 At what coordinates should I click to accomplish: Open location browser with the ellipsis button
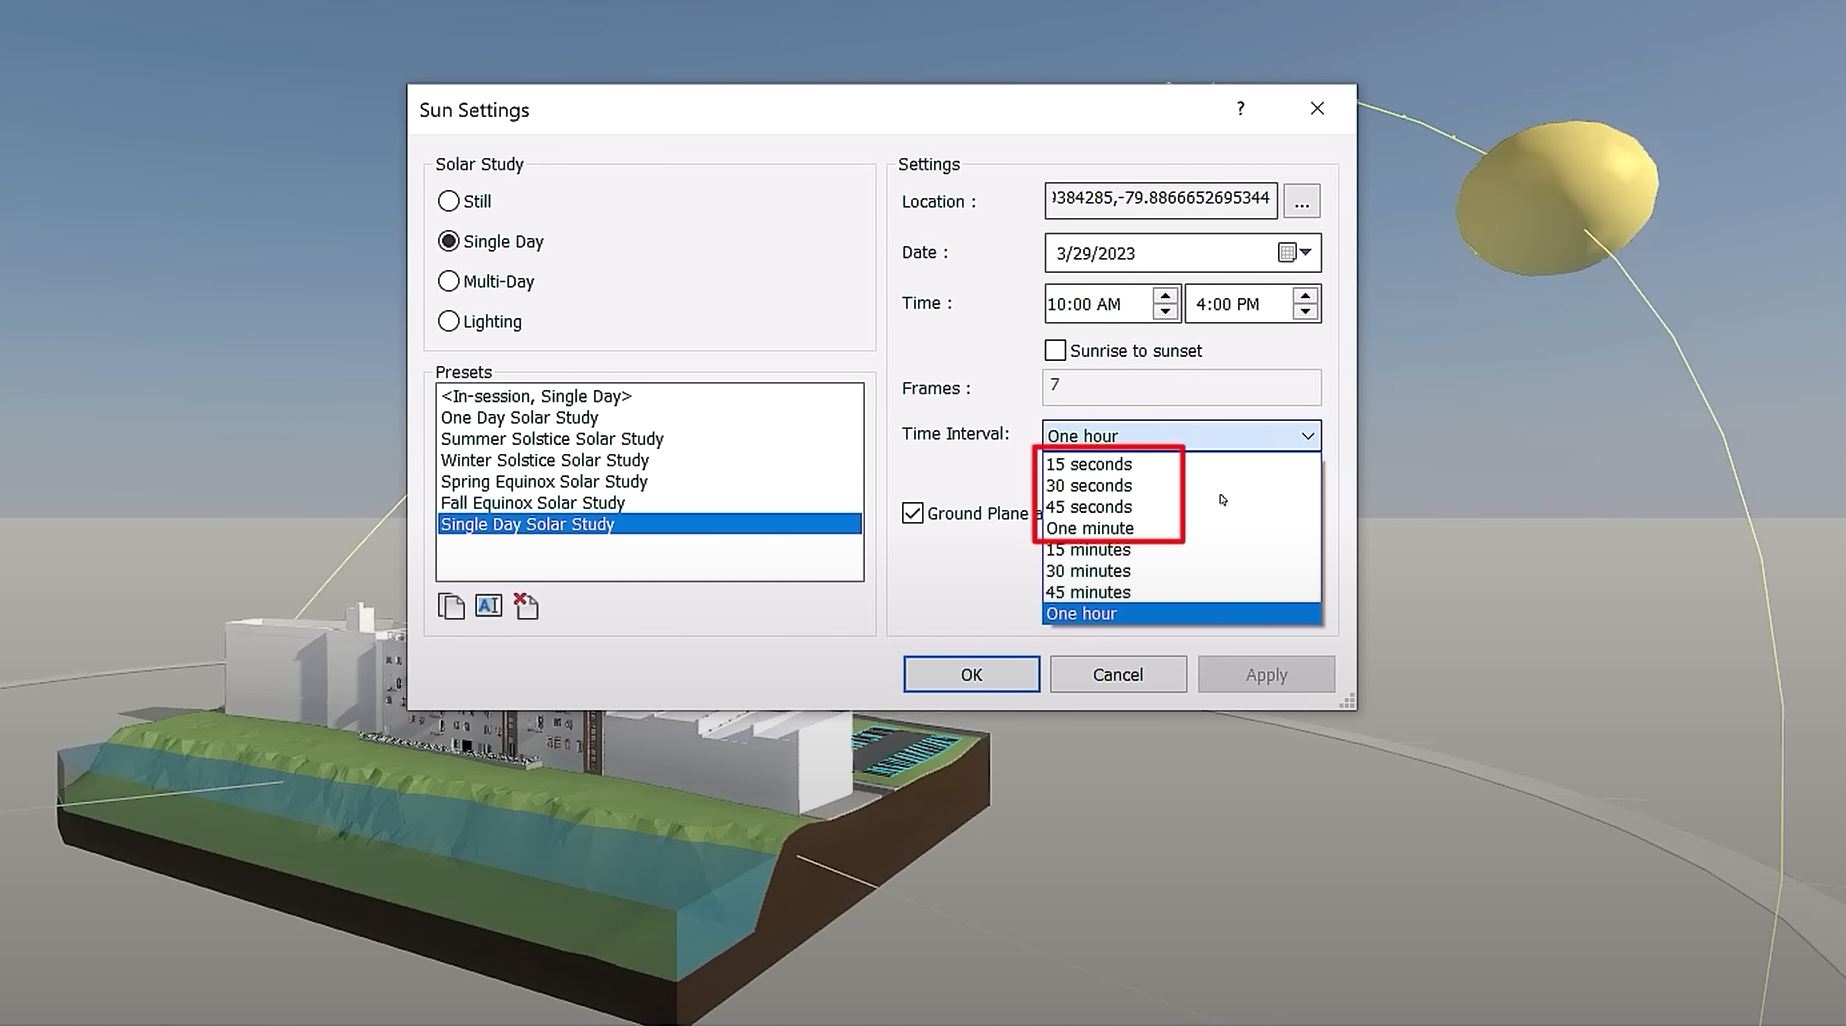[1301, 201]
